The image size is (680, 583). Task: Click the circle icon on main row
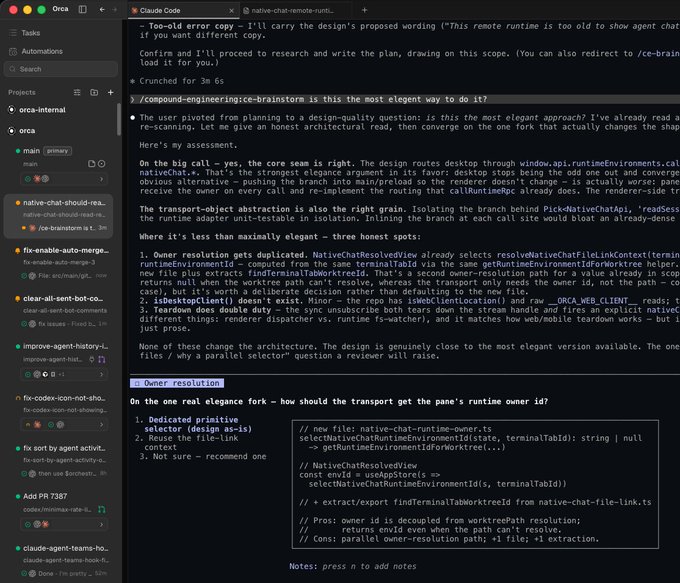[101, 164]
